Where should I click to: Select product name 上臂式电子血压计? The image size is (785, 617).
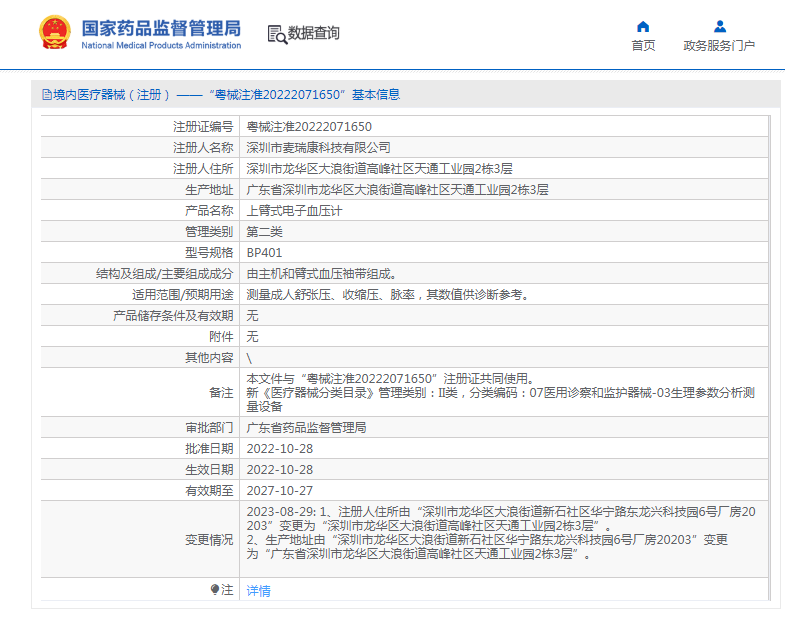click(294, 211)
